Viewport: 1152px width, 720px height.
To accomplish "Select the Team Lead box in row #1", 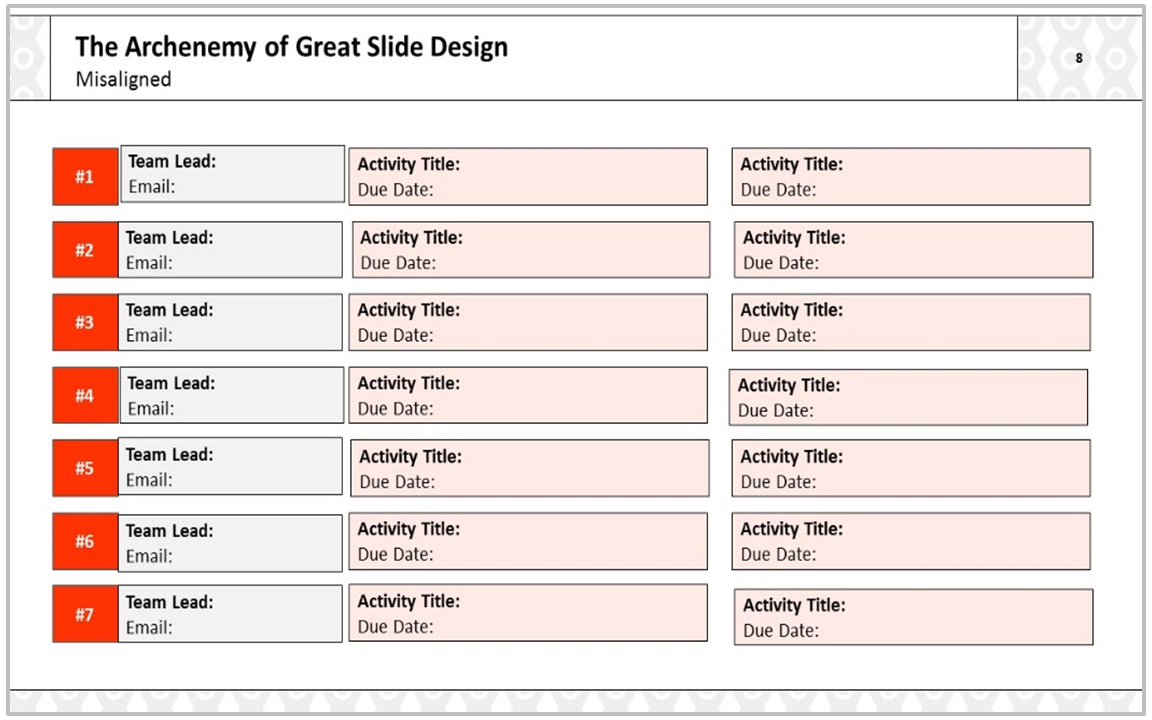I will (232, 174).
